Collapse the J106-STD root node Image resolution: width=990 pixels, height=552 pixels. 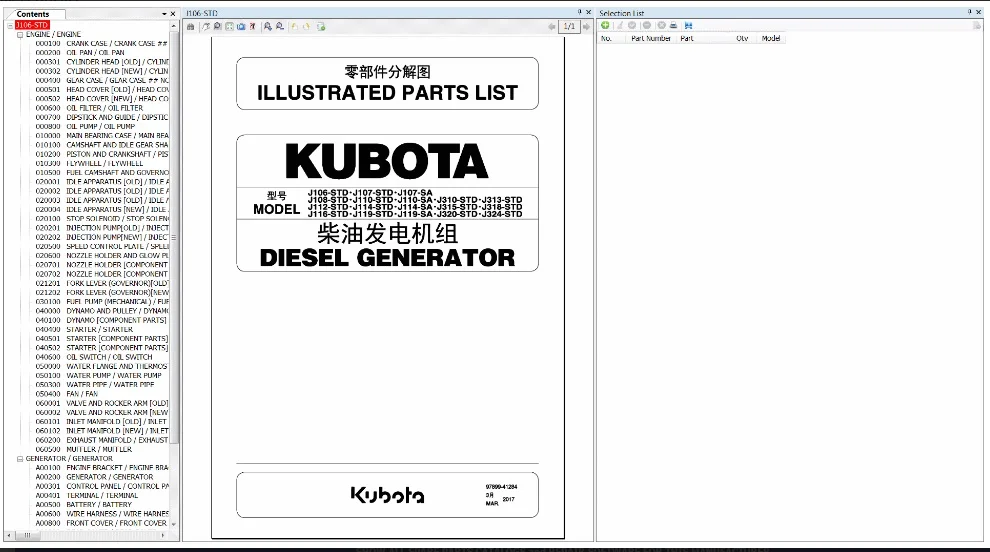[x=10, y=25]
